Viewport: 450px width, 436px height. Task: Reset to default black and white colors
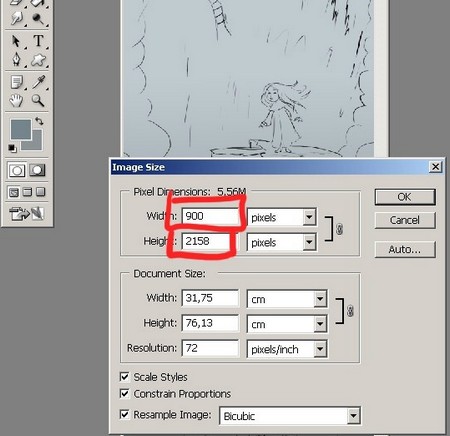[12, 148]
